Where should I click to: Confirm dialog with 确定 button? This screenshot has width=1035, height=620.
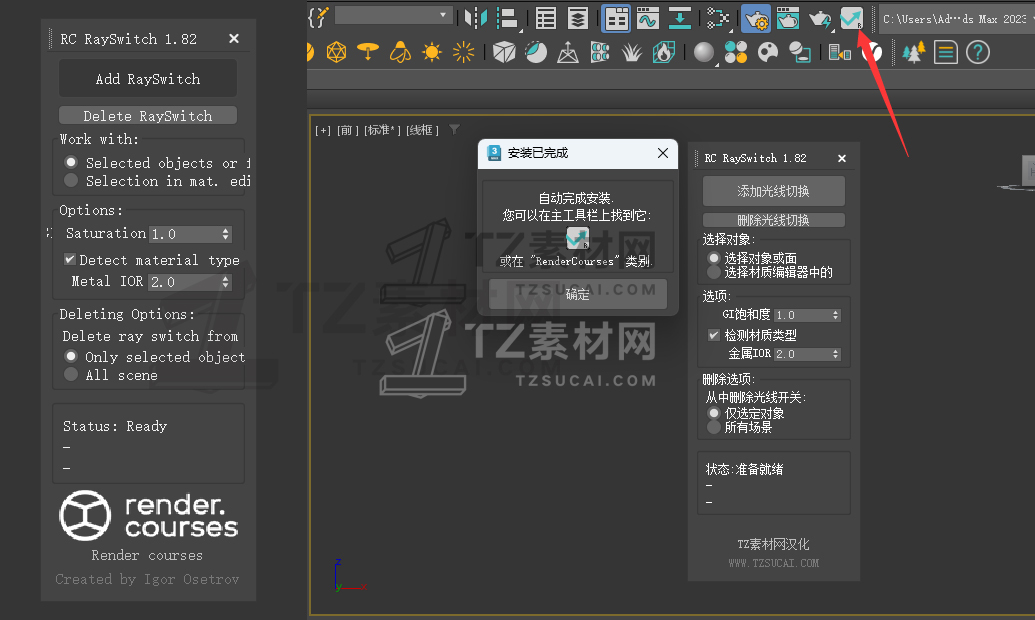click(578, 294)
